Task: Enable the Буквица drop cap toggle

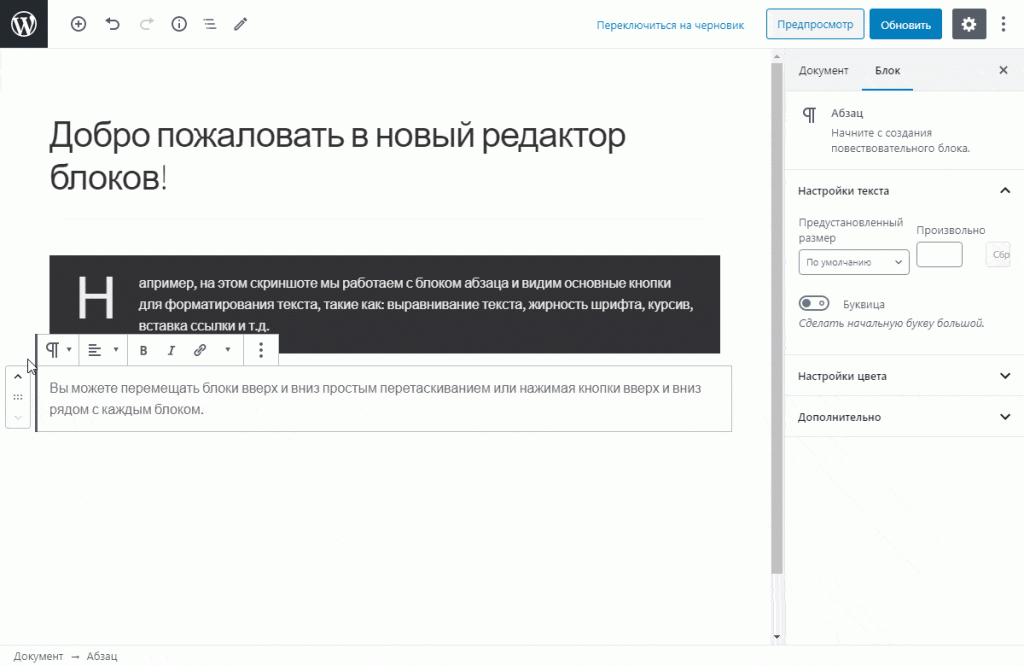Action: (814, 303)
